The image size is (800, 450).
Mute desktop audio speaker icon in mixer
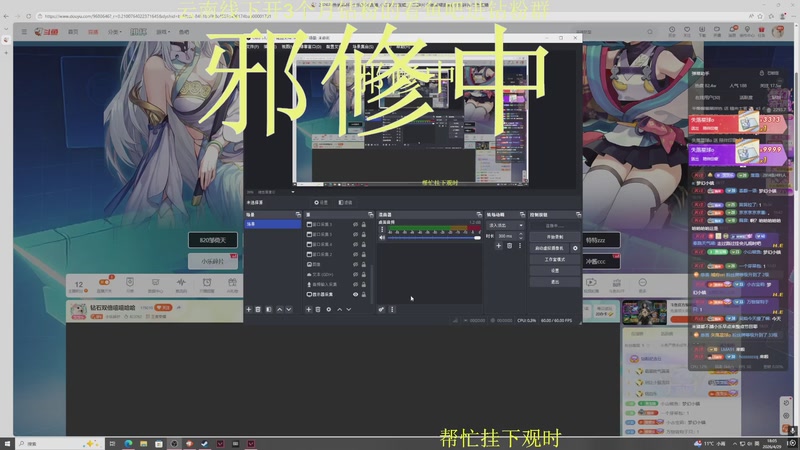[382, 238]
